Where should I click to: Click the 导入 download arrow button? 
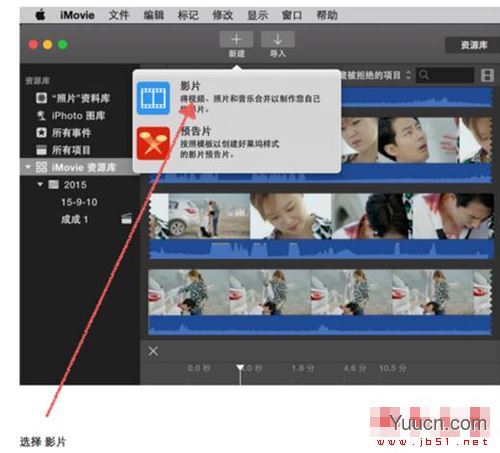point(278,39)
